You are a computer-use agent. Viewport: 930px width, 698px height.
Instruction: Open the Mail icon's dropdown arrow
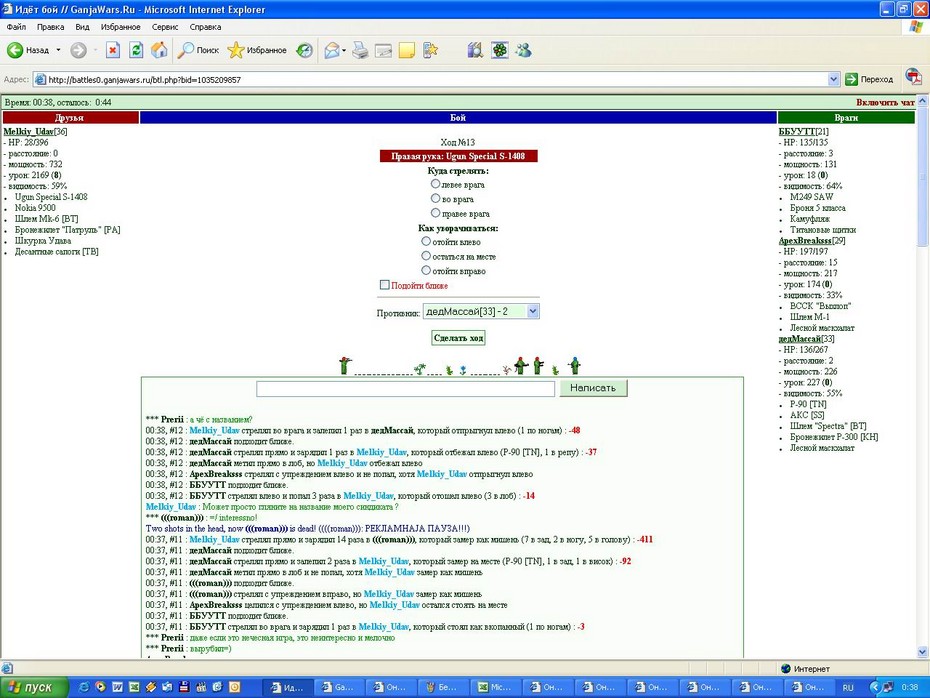(x=344, y=50)
